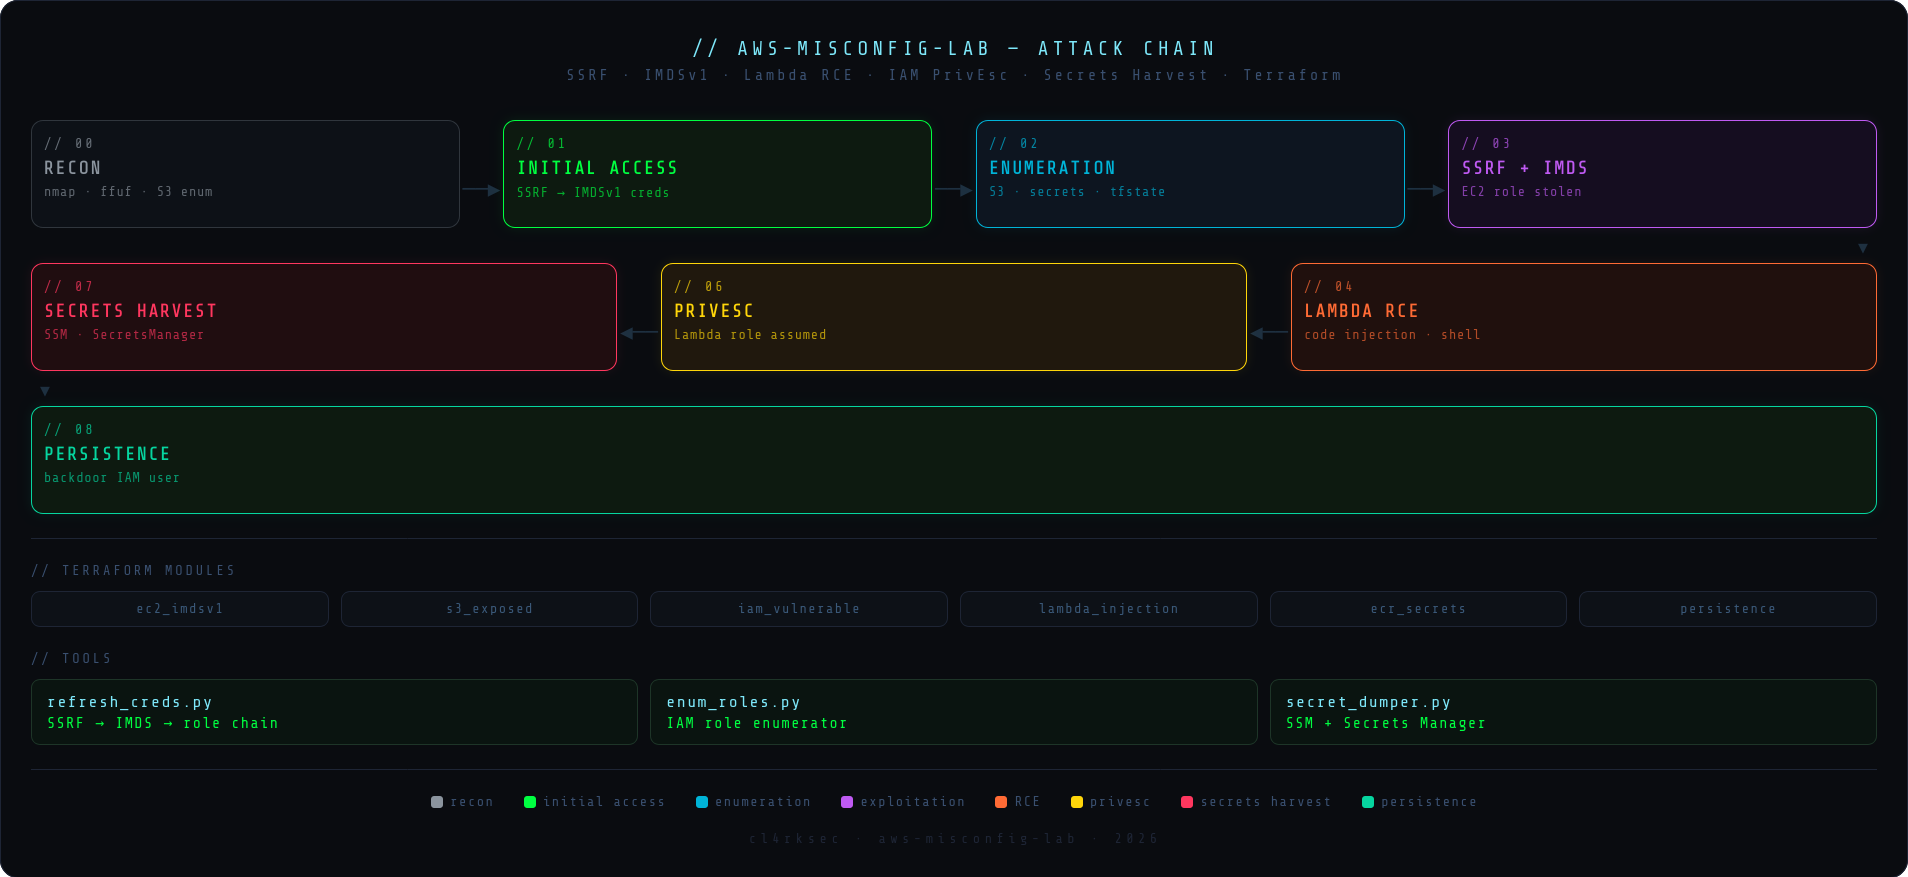The image size is (1908, 877).
Task: Click the "Lambda role assumed" text
Action: point(750,334)
